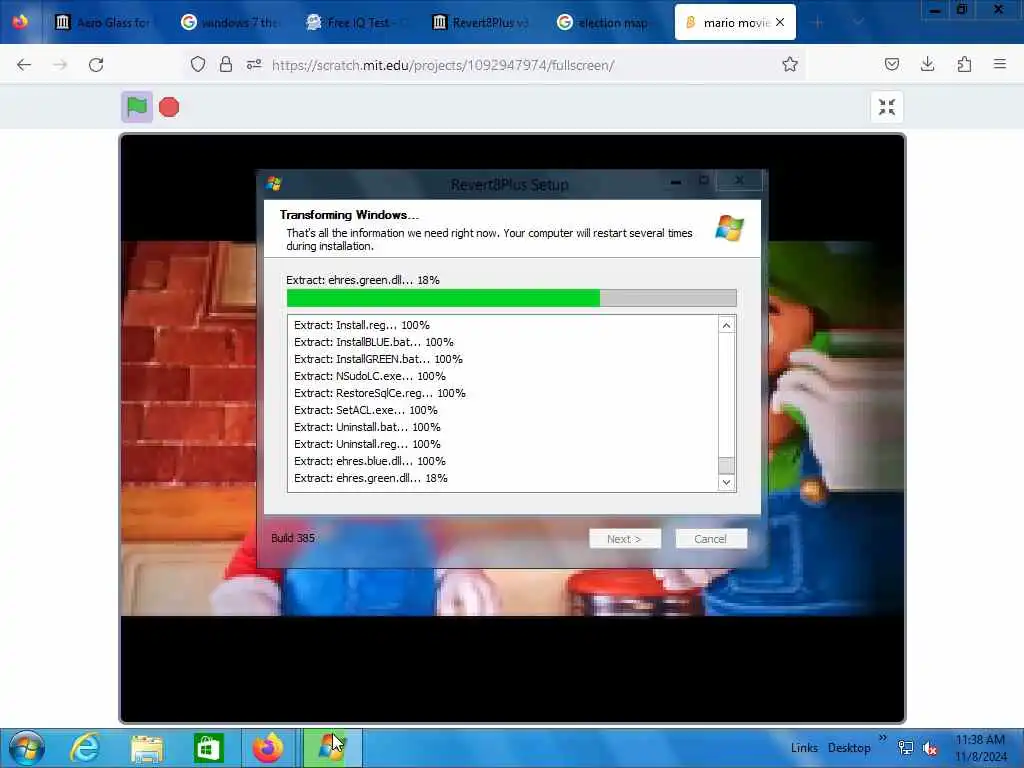Open Firefox View icon at tab bar start
Viewport: 1024px width, 768px height.
(x=20, y=22)
